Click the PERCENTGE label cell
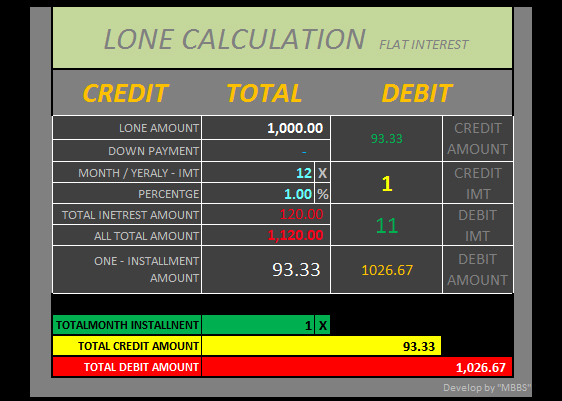Viewport: 562px width, 401px height. point(127,194)
